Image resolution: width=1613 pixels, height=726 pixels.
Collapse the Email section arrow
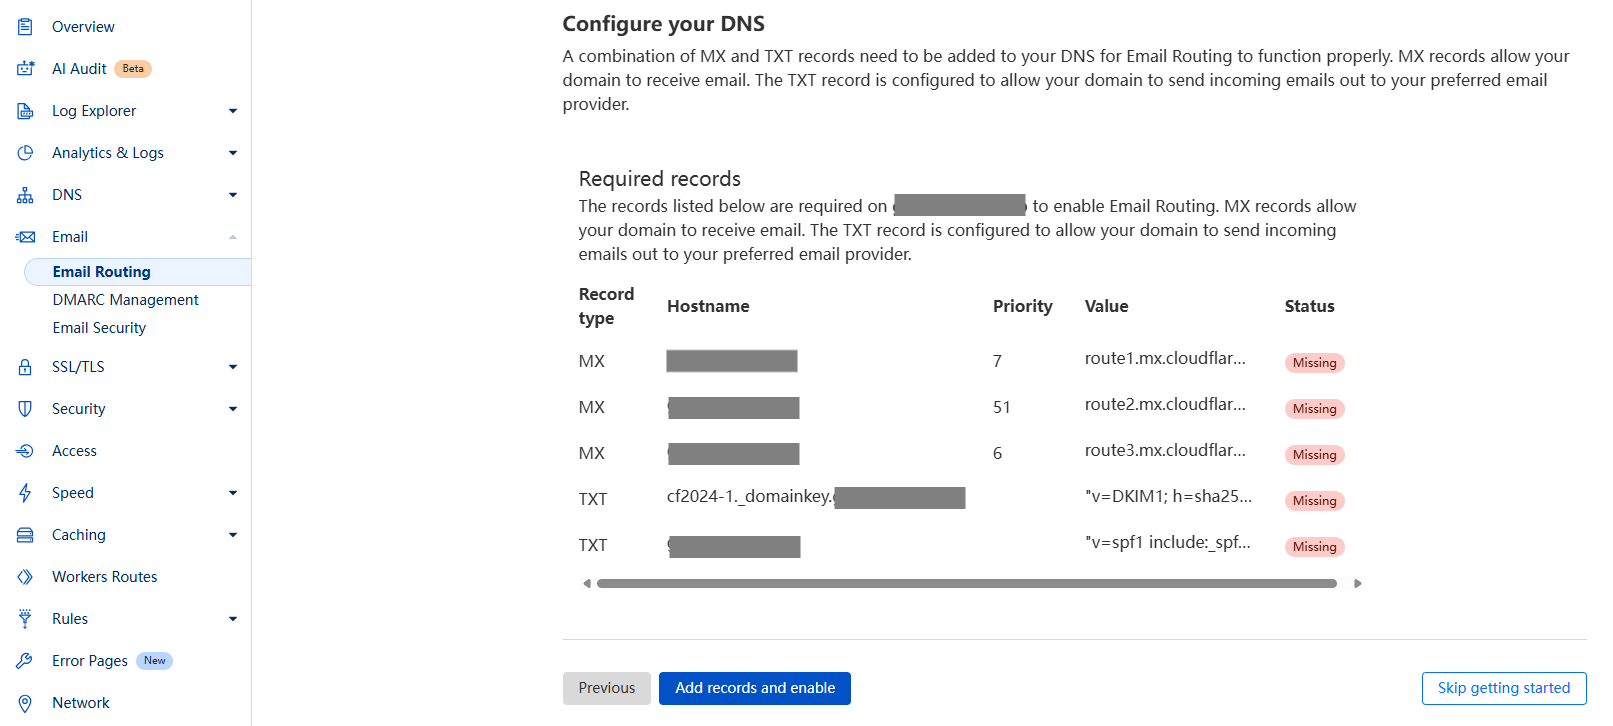[x=233, y=237]
